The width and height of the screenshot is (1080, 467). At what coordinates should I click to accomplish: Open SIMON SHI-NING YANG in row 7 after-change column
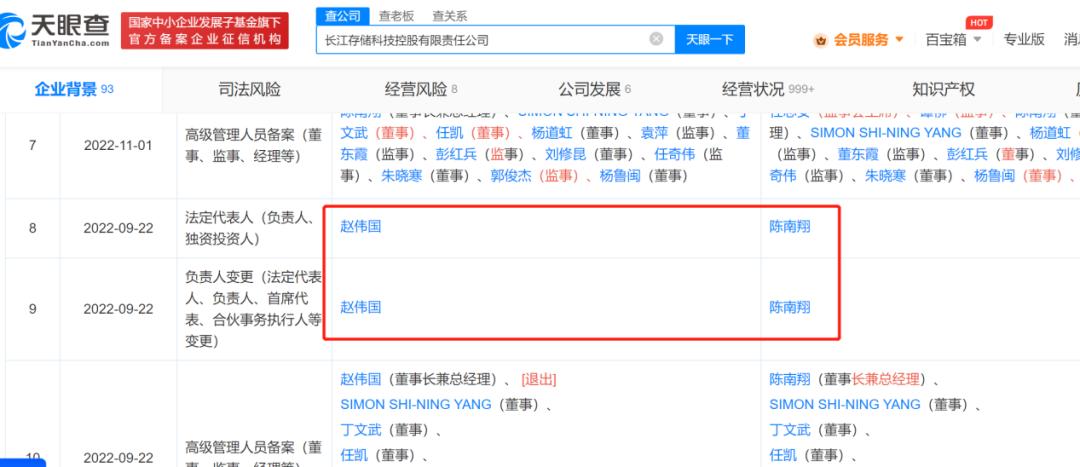pos(885,133)
